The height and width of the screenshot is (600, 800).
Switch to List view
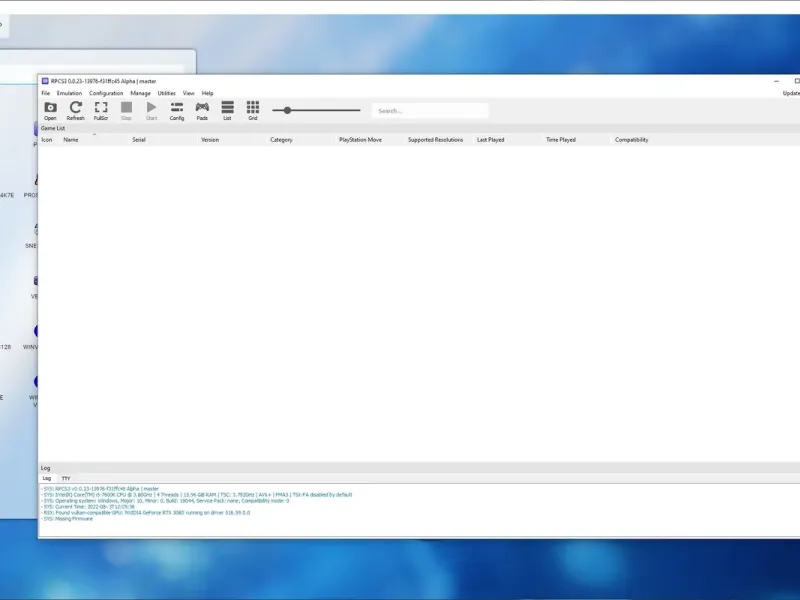pyautogui.click(x=228, y=110)
